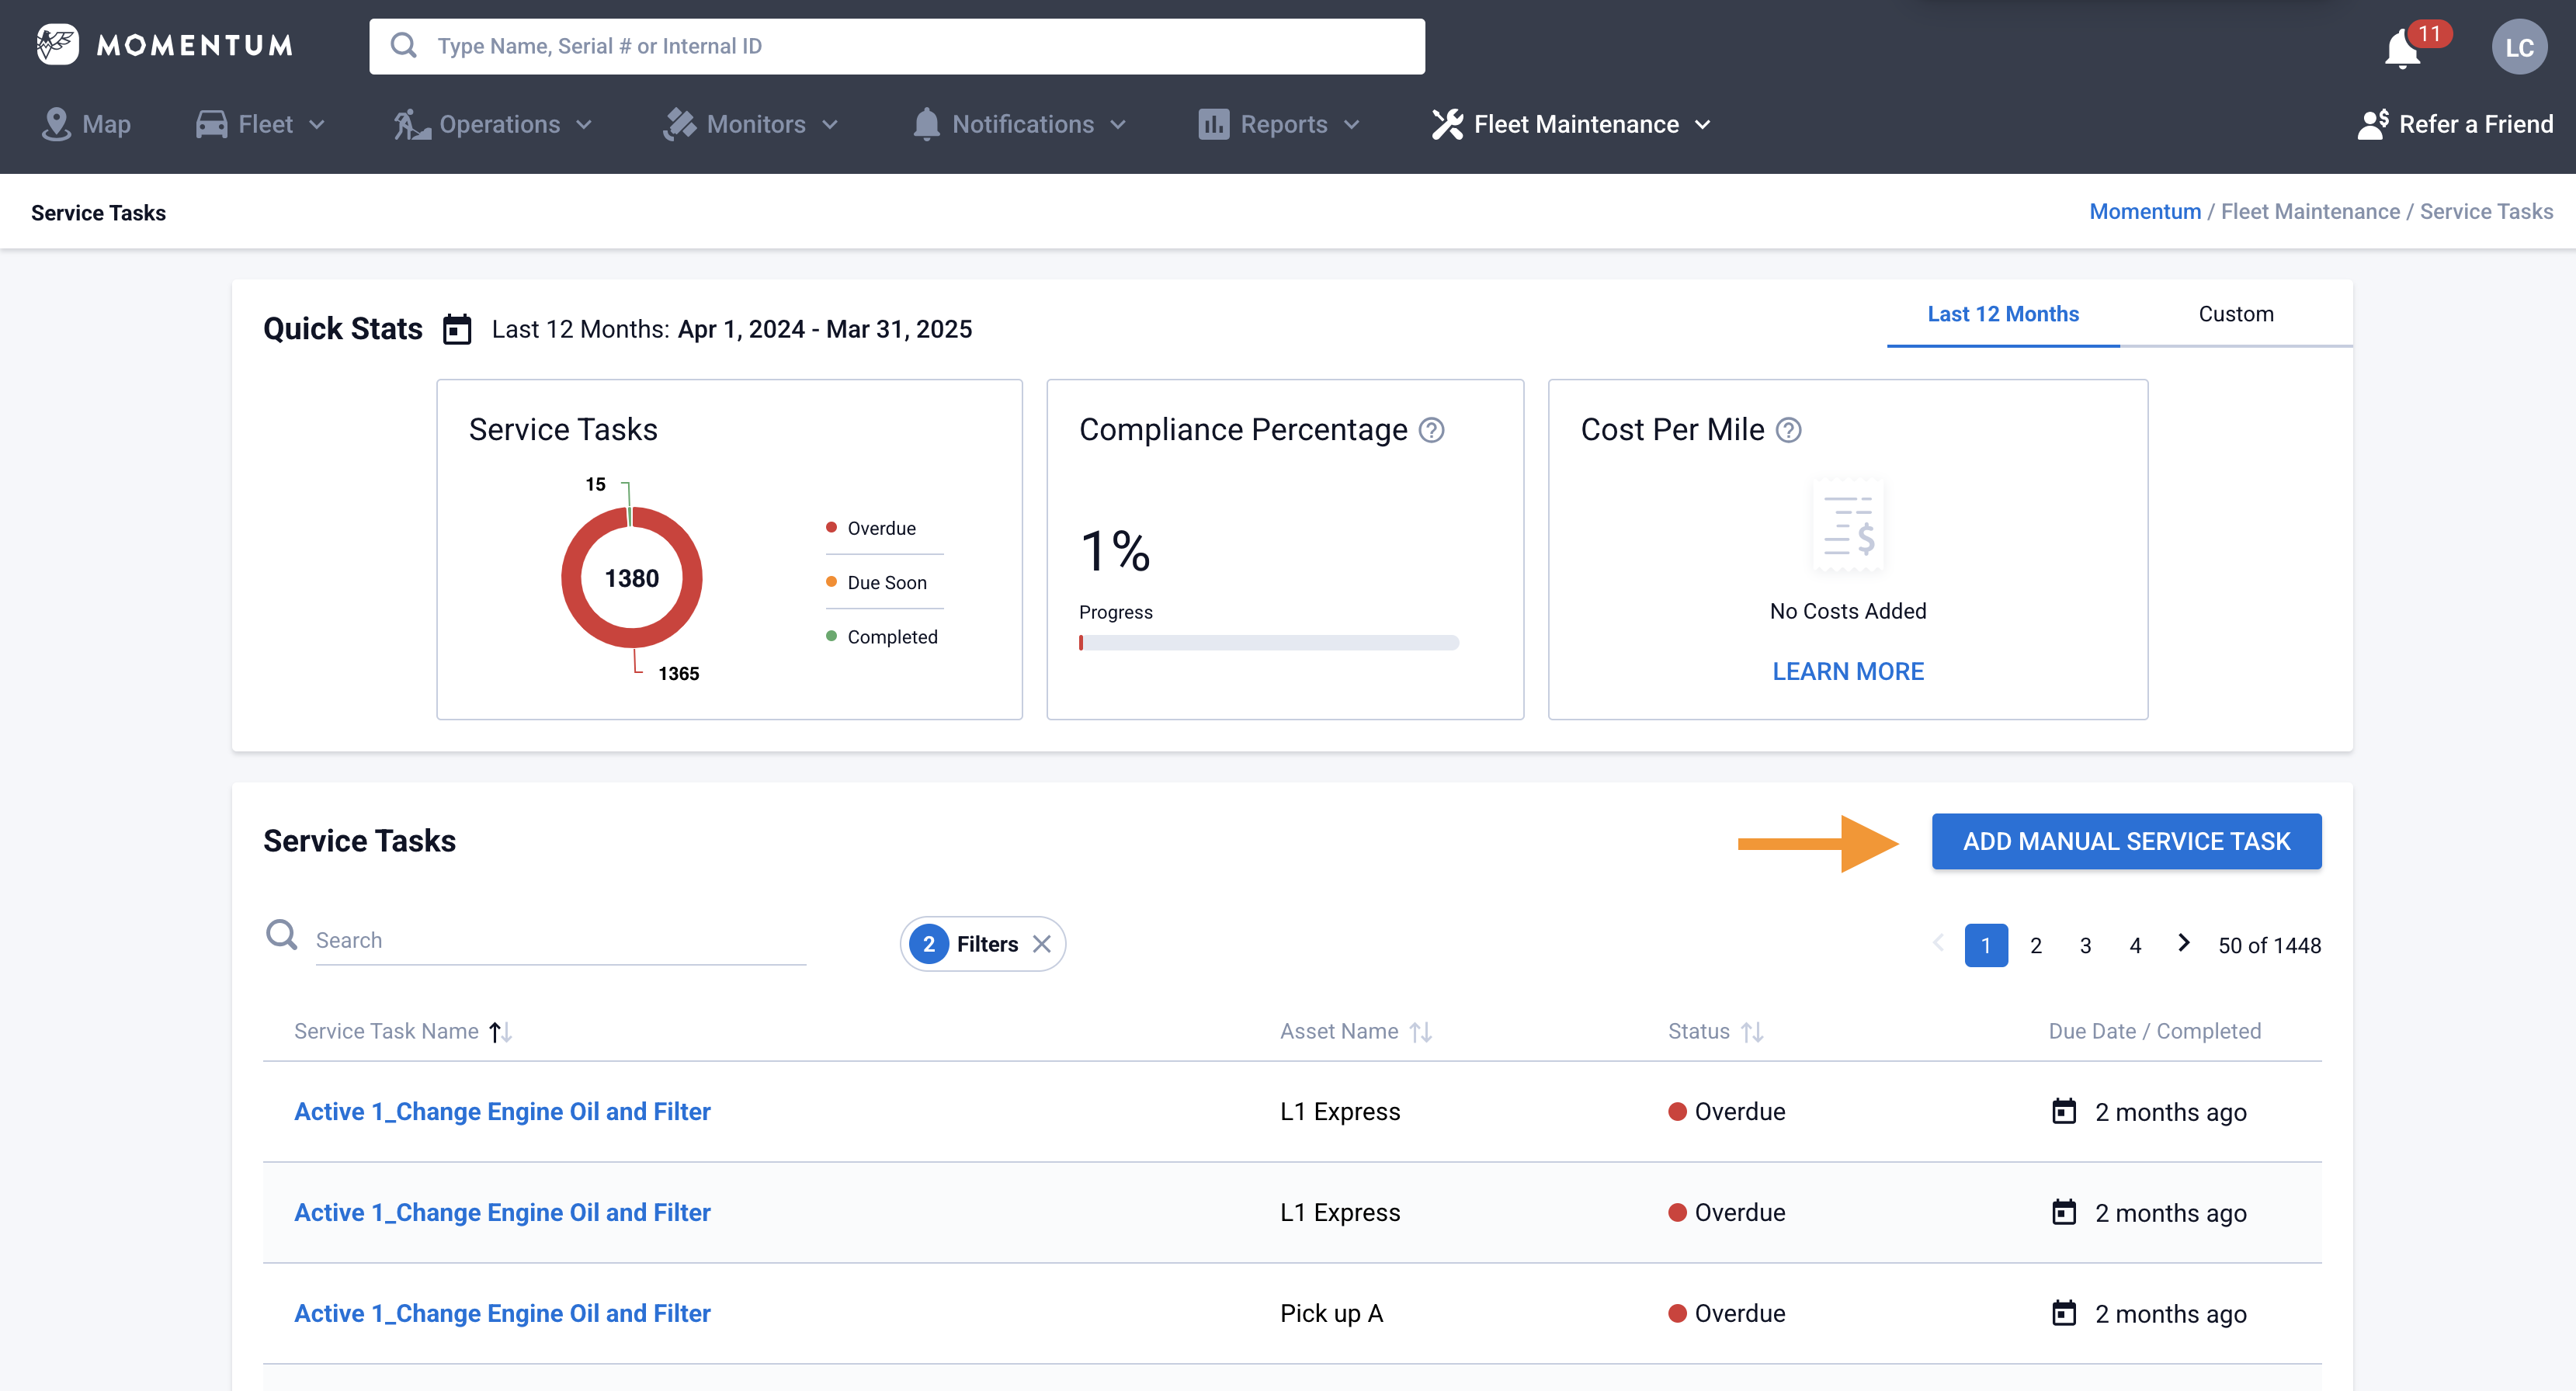The width and height of the screenshot is (2576, 1391).
Task: Click the notifications bell icon
Action: [2402, 49]
